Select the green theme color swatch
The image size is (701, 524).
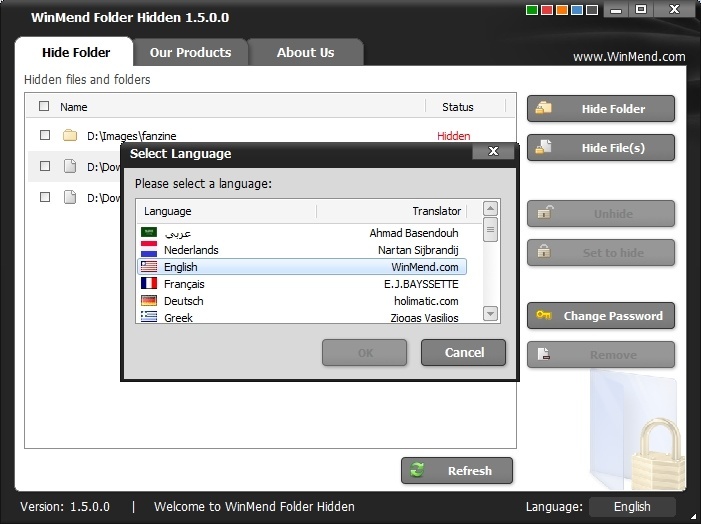click(x=532, y=10)
